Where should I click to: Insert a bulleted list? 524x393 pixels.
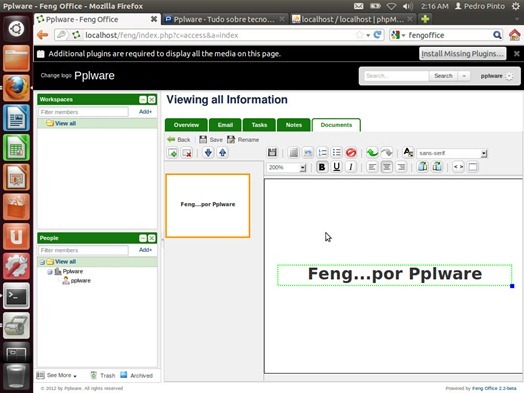tap(337, 153)
